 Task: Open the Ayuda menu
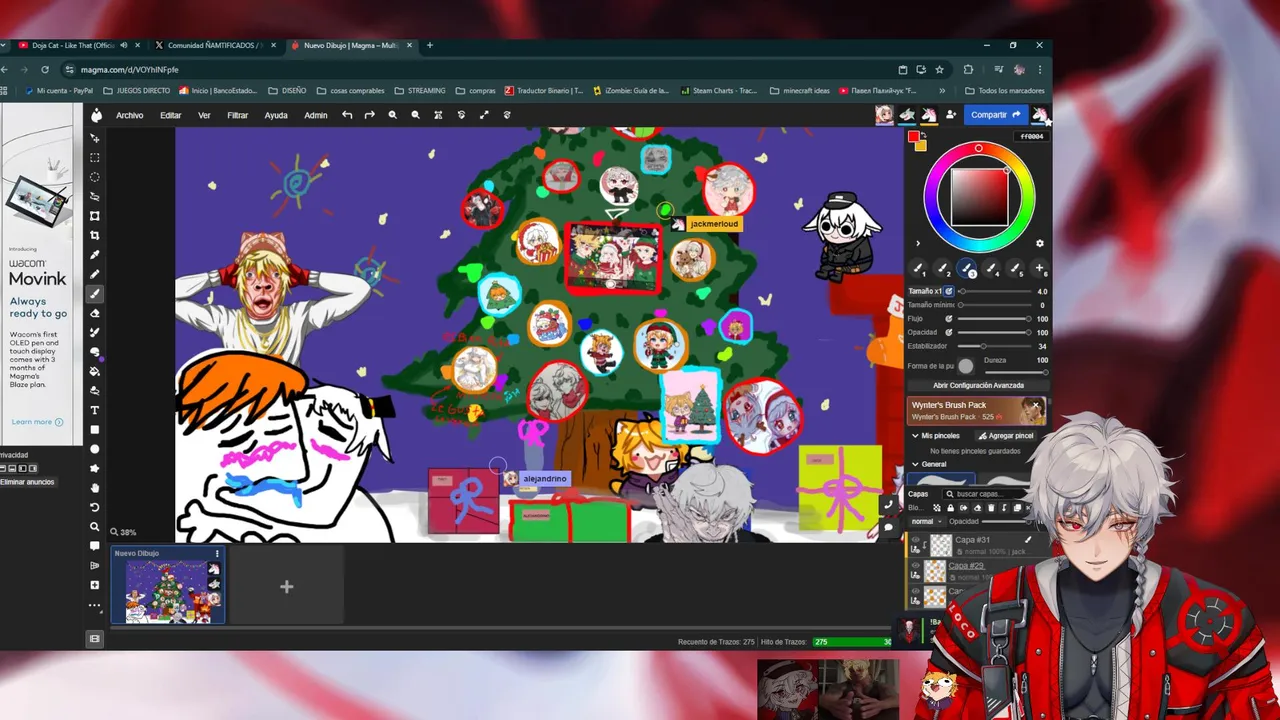(x=276, y=115)
